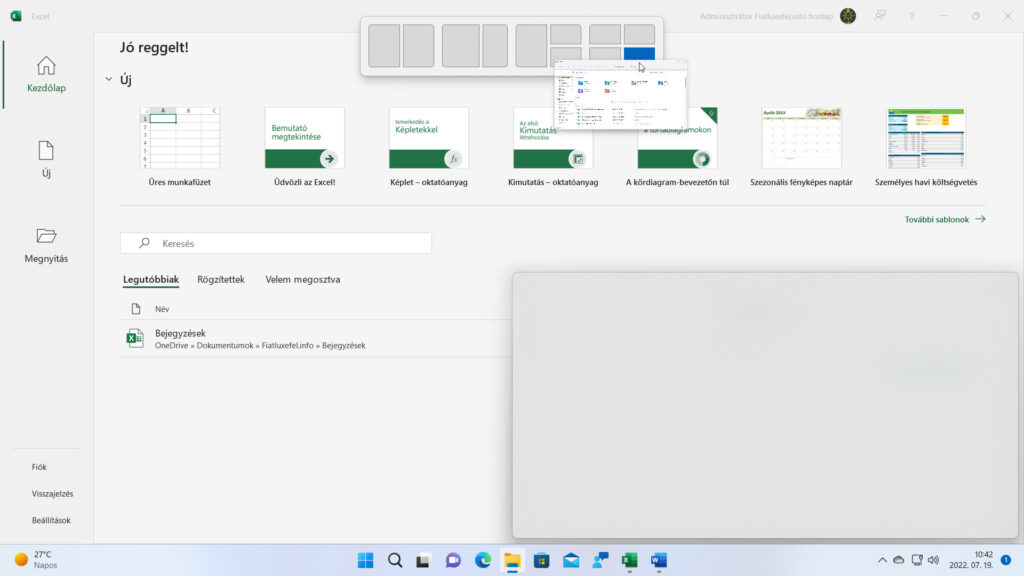Open Beállítások in the sidebar
Screen dimensions: 1024x576
click(51, 520)
